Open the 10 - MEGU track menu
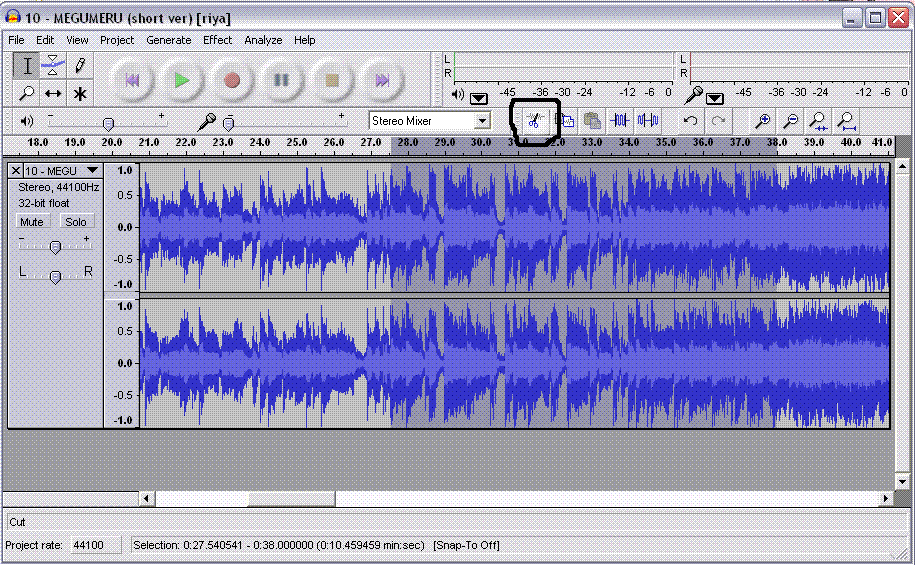Viewport: 915px width, 565px height. 92,171
